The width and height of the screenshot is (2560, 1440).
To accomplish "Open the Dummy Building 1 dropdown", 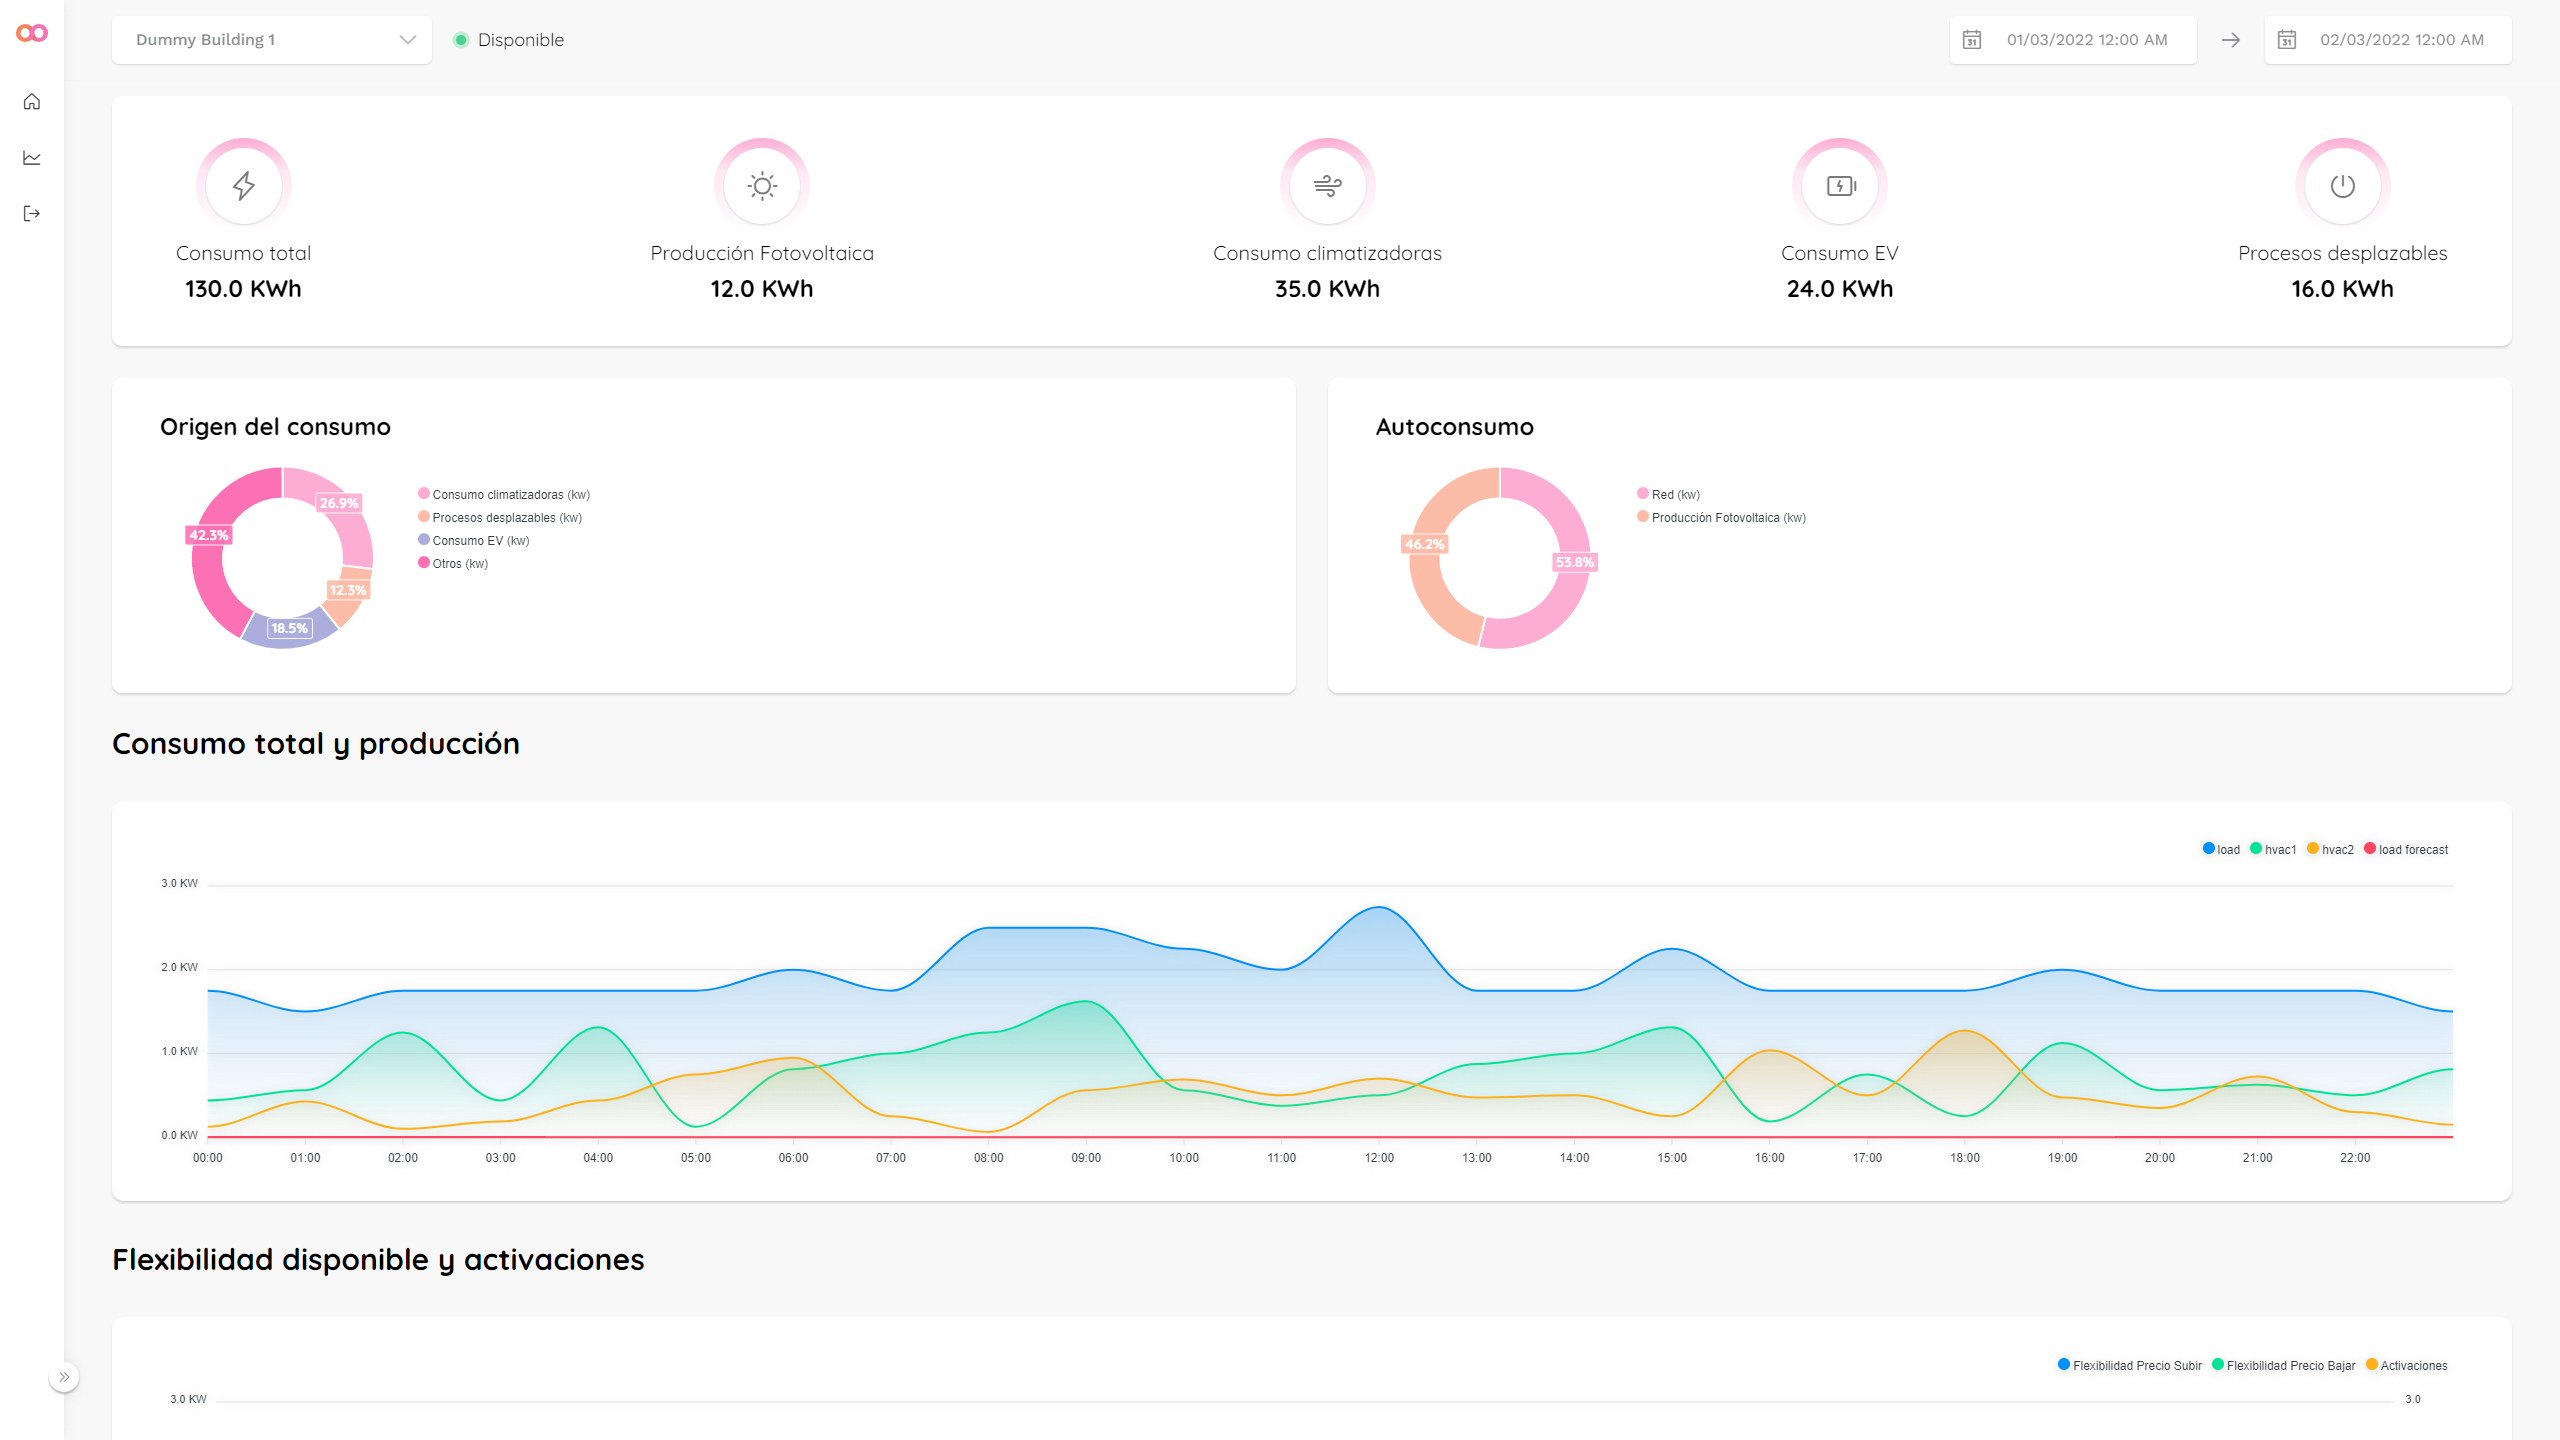I will [x=272, y=40].
